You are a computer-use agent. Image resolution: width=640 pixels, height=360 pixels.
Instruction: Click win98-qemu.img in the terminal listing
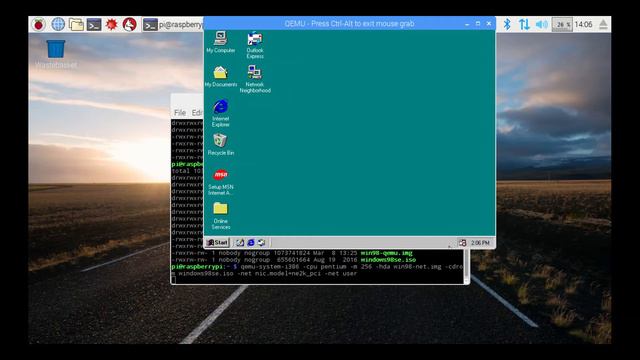pyautogui.click(x=386, y=253)
